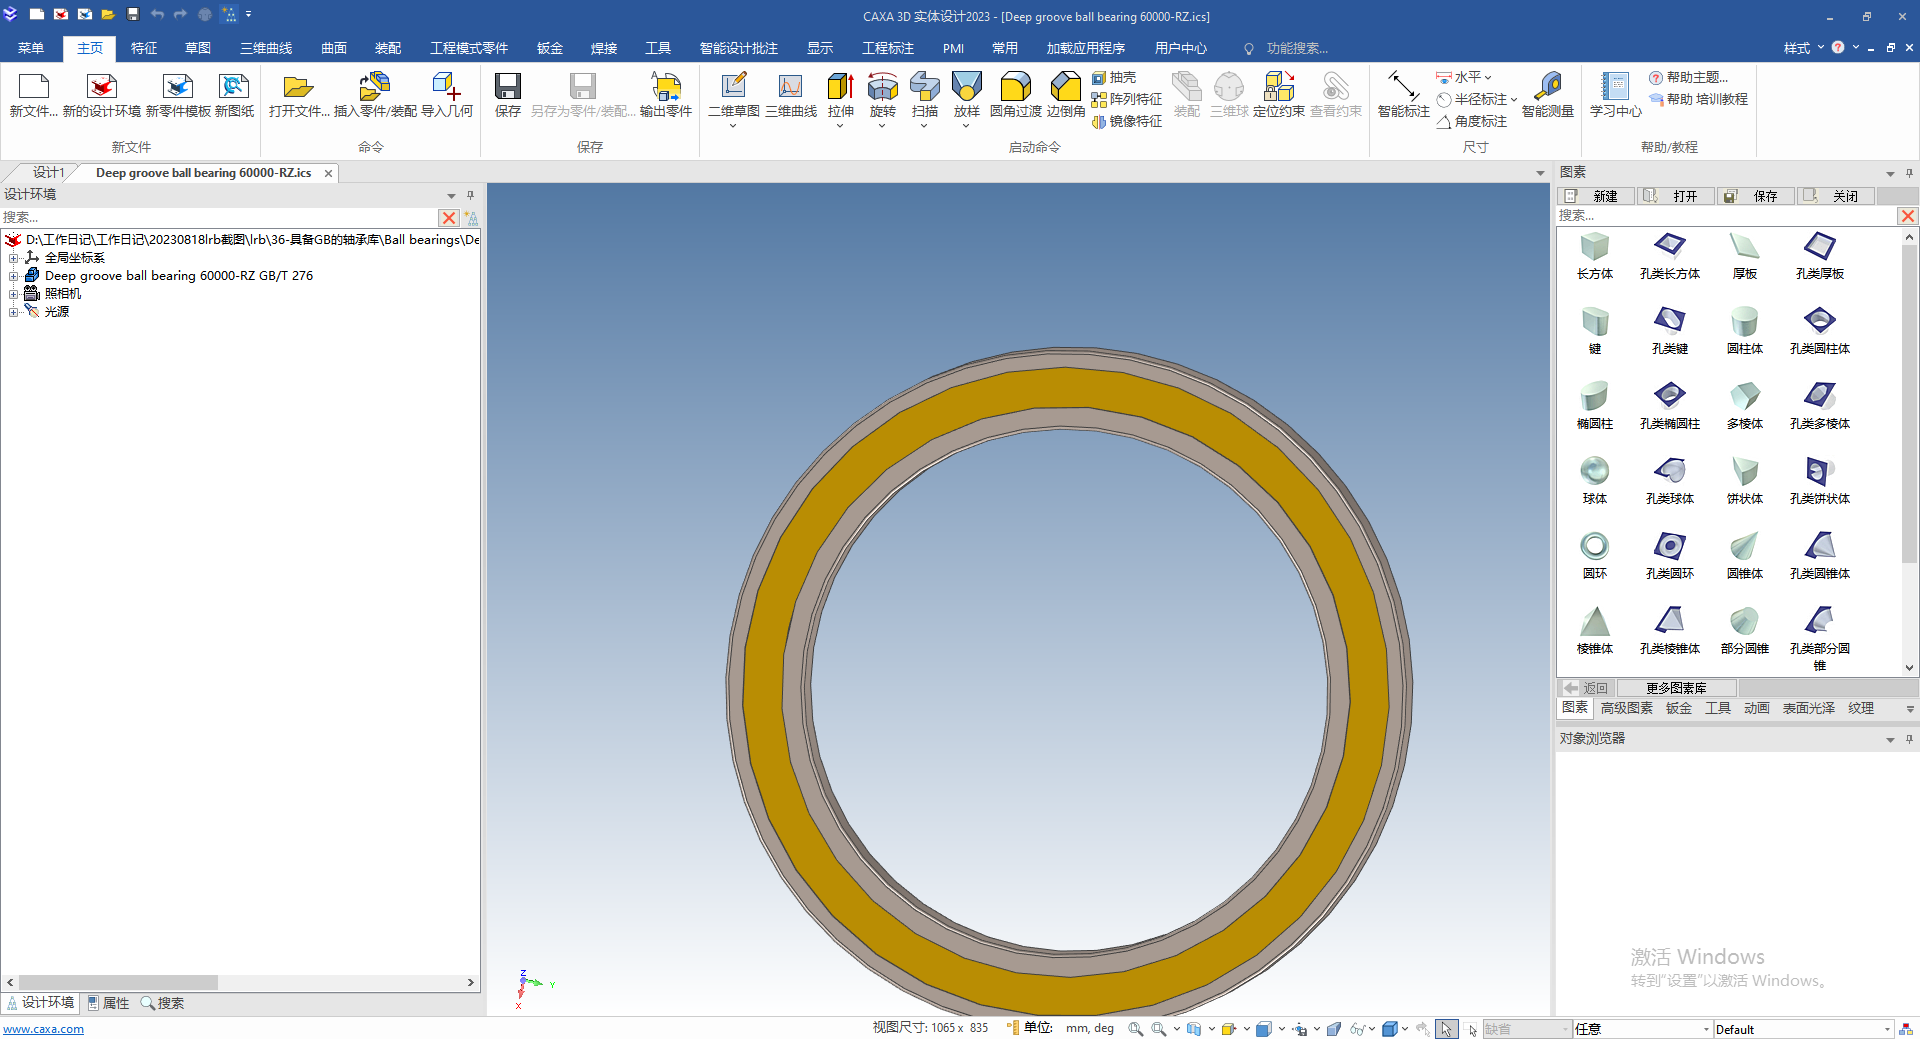Click 新零件模板 new part template icon
Image resolution: width=1920 pixels, height=1039 pixels.
tap(178, 95)
